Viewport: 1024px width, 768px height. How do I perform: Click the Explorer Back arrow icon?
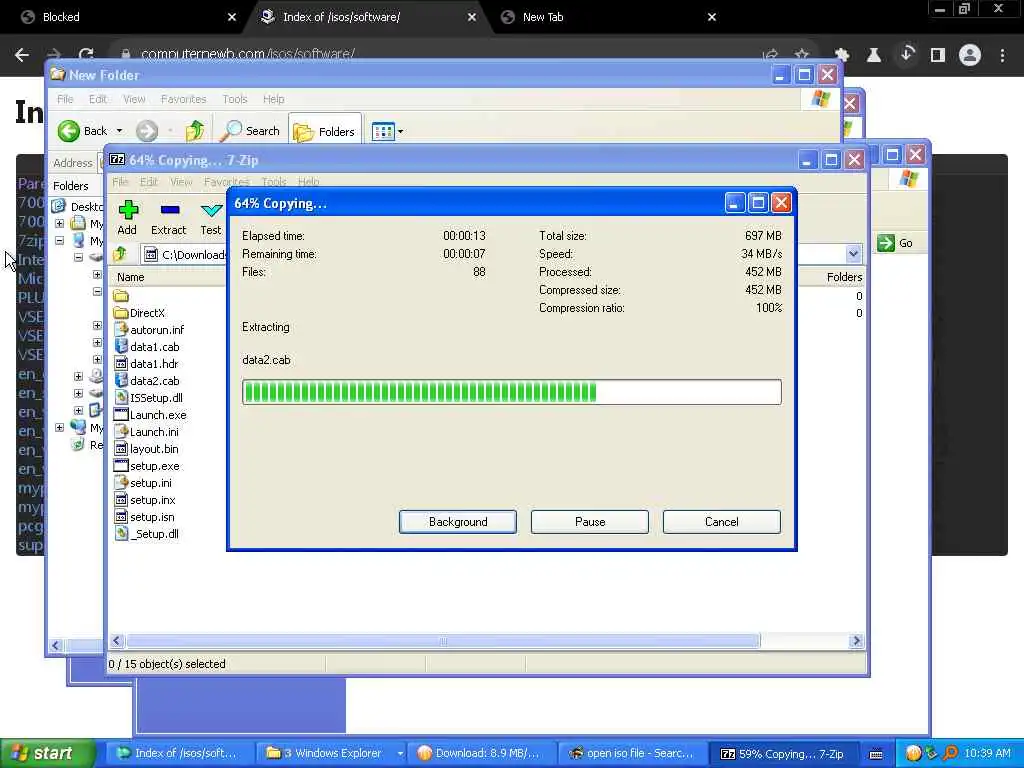(x=69, y=131)
